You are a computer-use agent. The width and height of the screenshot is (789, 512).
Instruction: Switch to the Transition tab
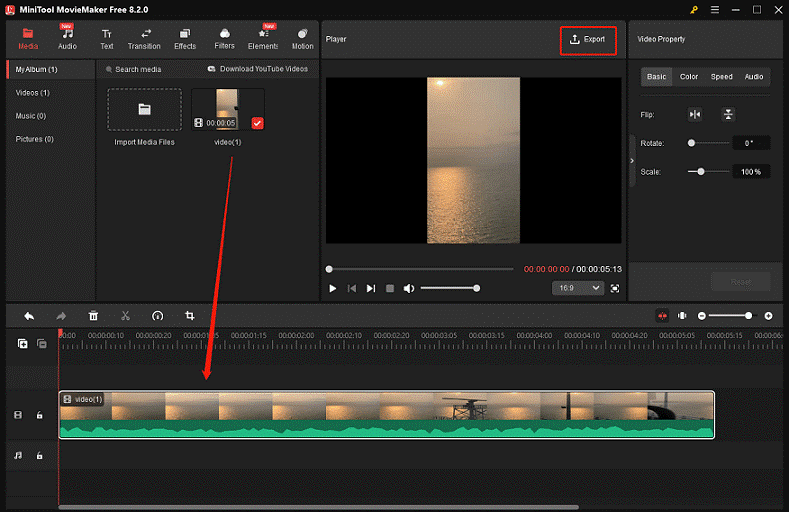(x=144, y=39)
